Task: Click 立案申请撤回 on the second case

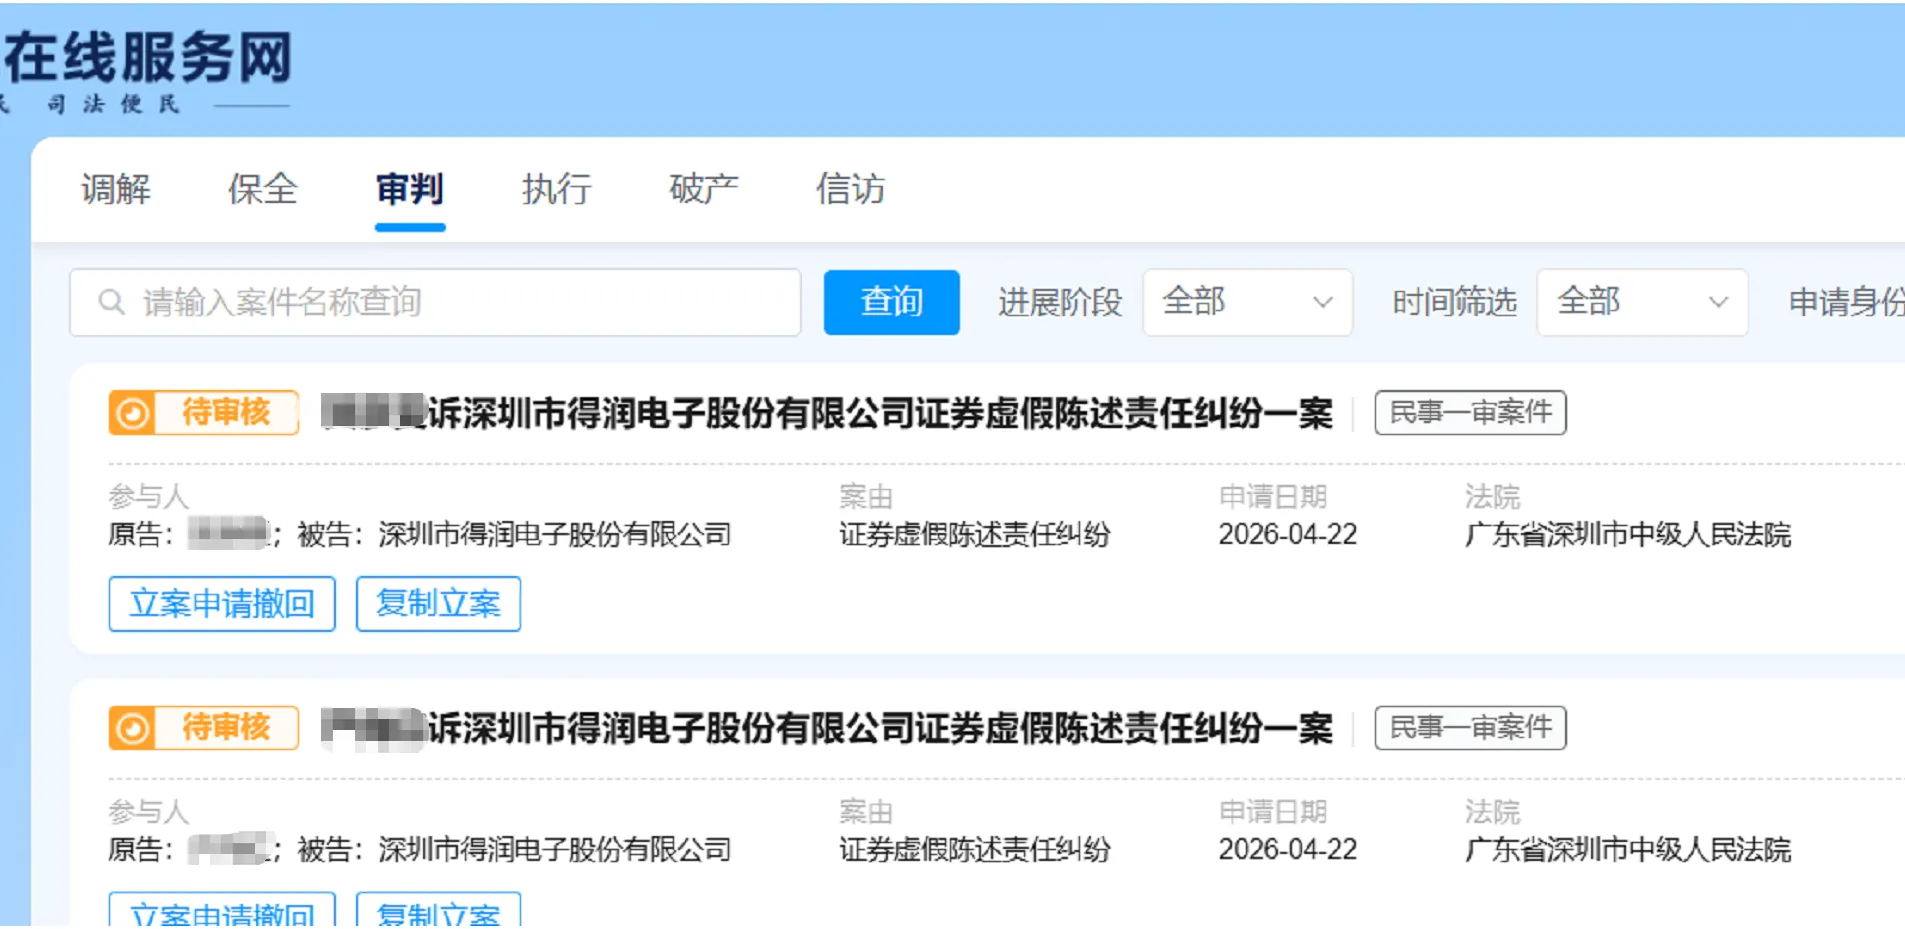Action: click(222, 910)
